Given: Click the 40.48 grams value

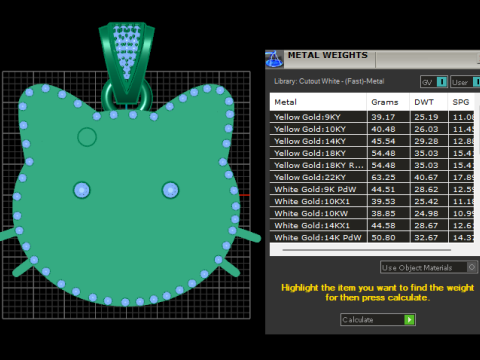Looking at the screenshot, I should tap(383, 129).
